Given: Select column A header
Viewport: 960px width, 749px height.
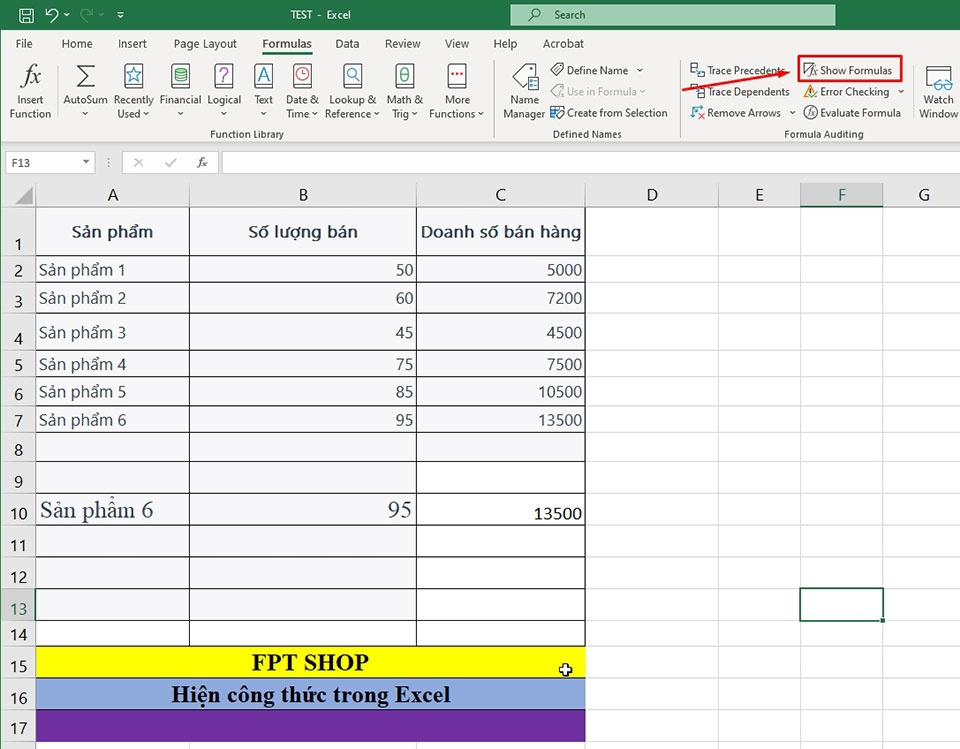Looking at the screenshot, I should click(x=113, y=195).
